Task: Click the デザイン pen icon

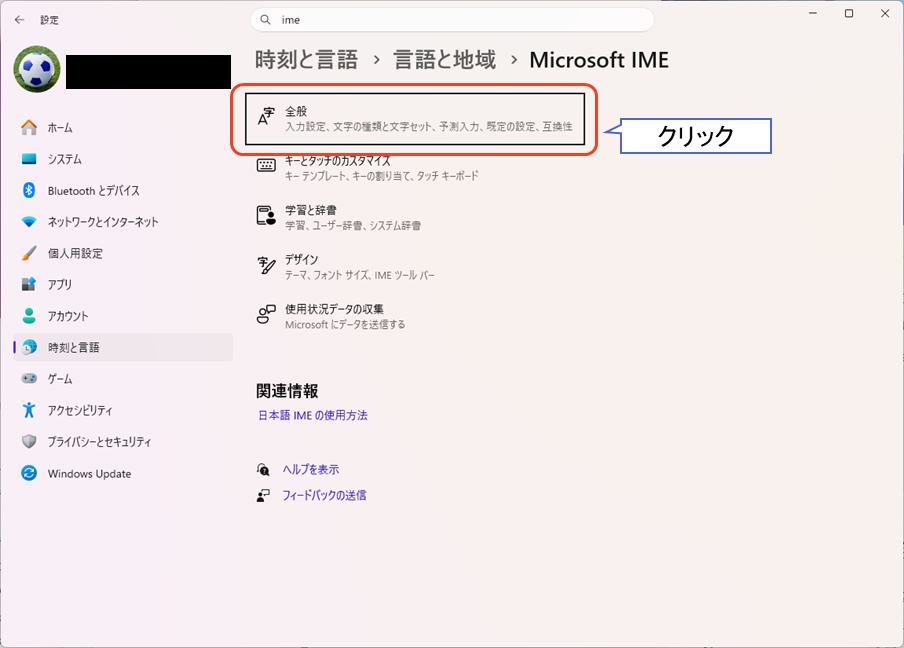Action: [x=266, y=265]
